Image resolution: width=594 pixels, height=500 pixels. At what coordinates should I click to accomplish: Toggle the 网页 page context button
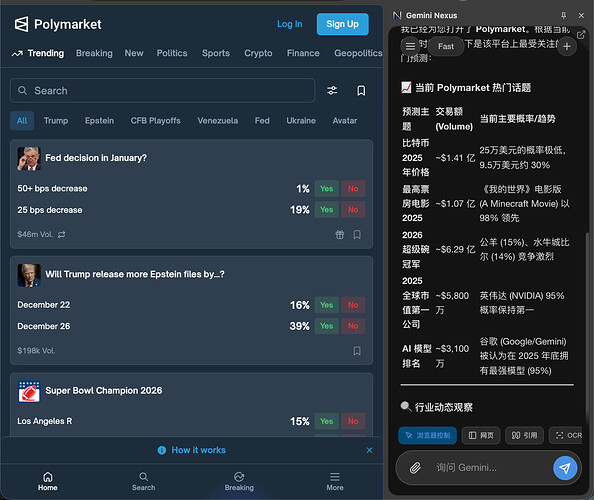pyautogui.click(x=481, y=435)
